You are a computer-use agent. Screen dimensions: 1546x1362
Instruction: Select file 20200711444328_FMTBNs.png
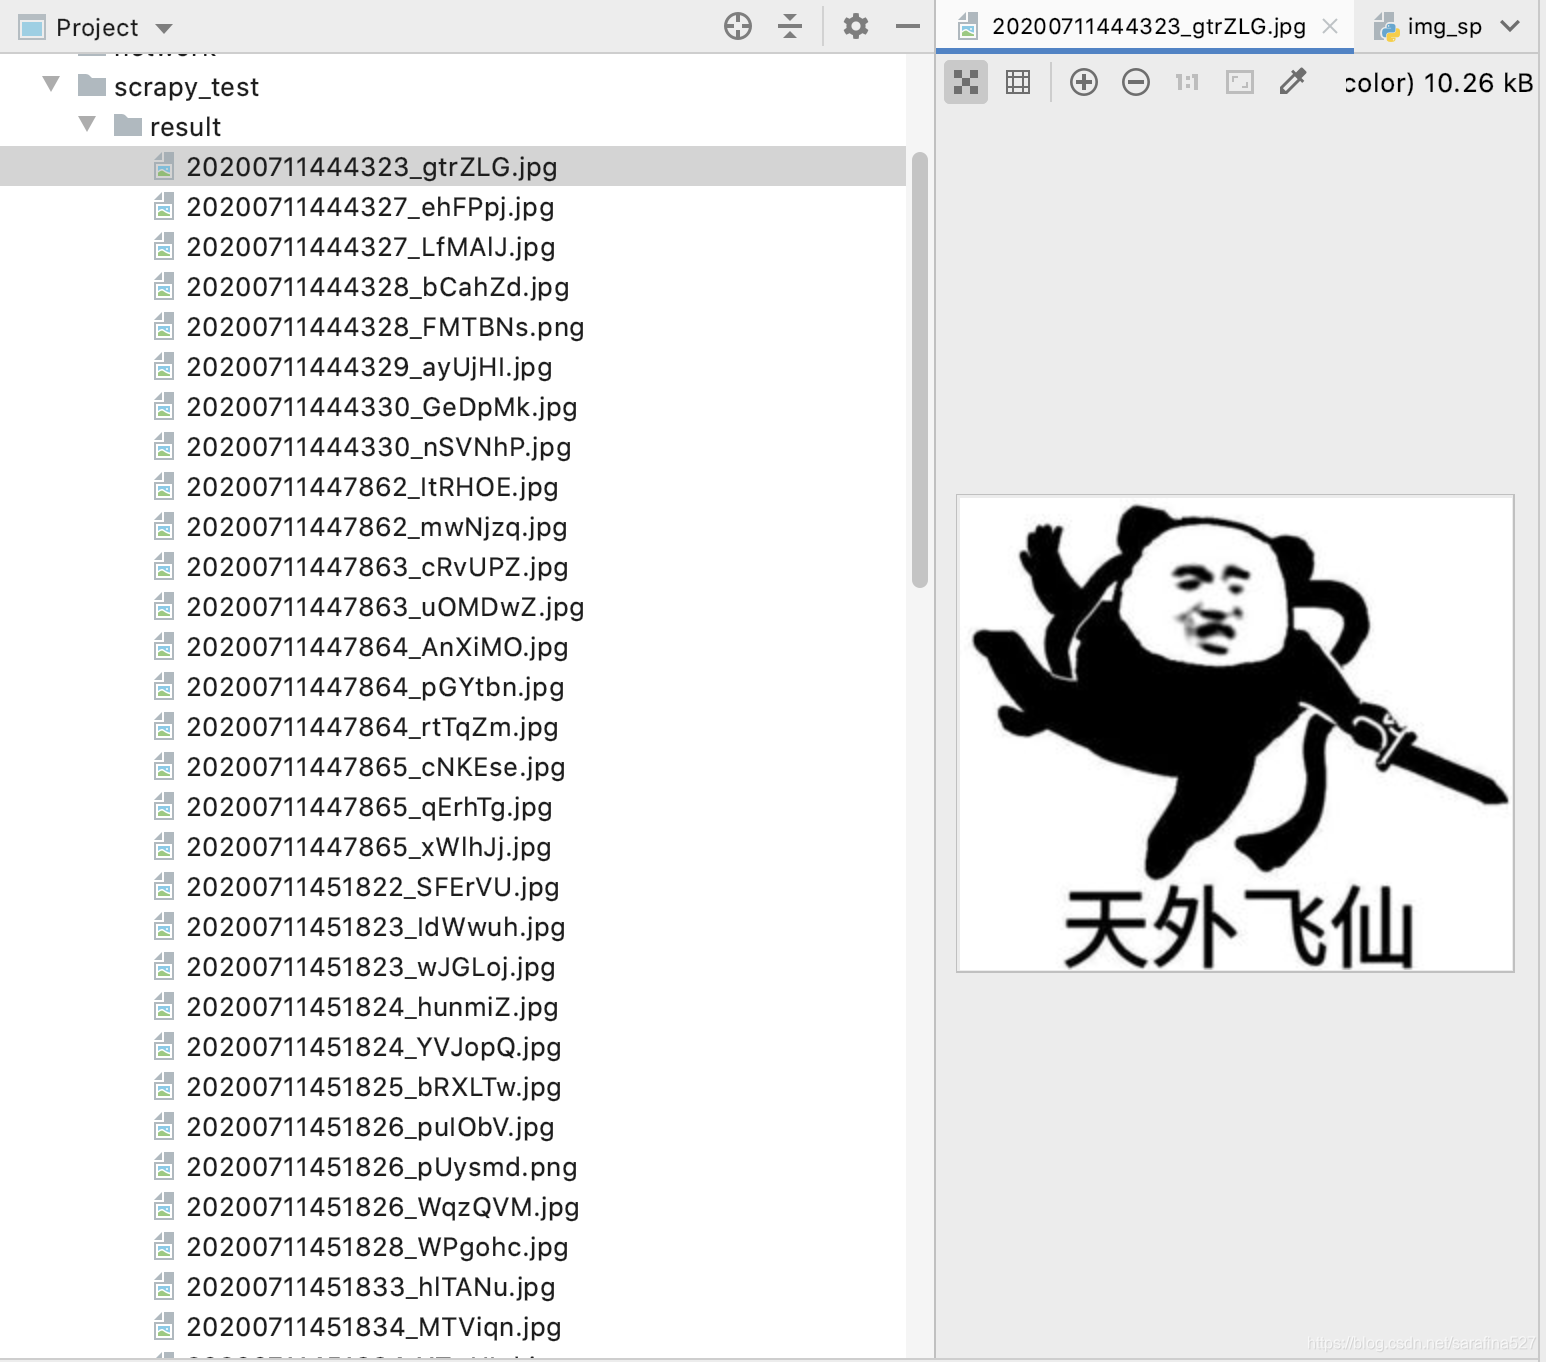(x=385, y=326)
